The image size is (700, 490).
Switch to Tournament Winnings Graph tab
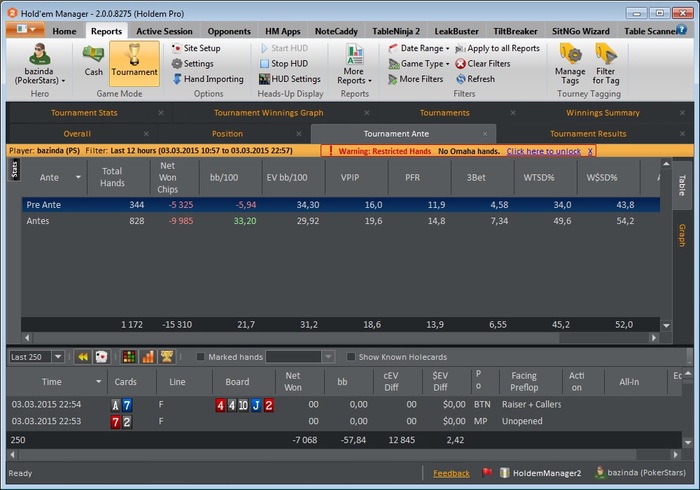tap(268, 113)
